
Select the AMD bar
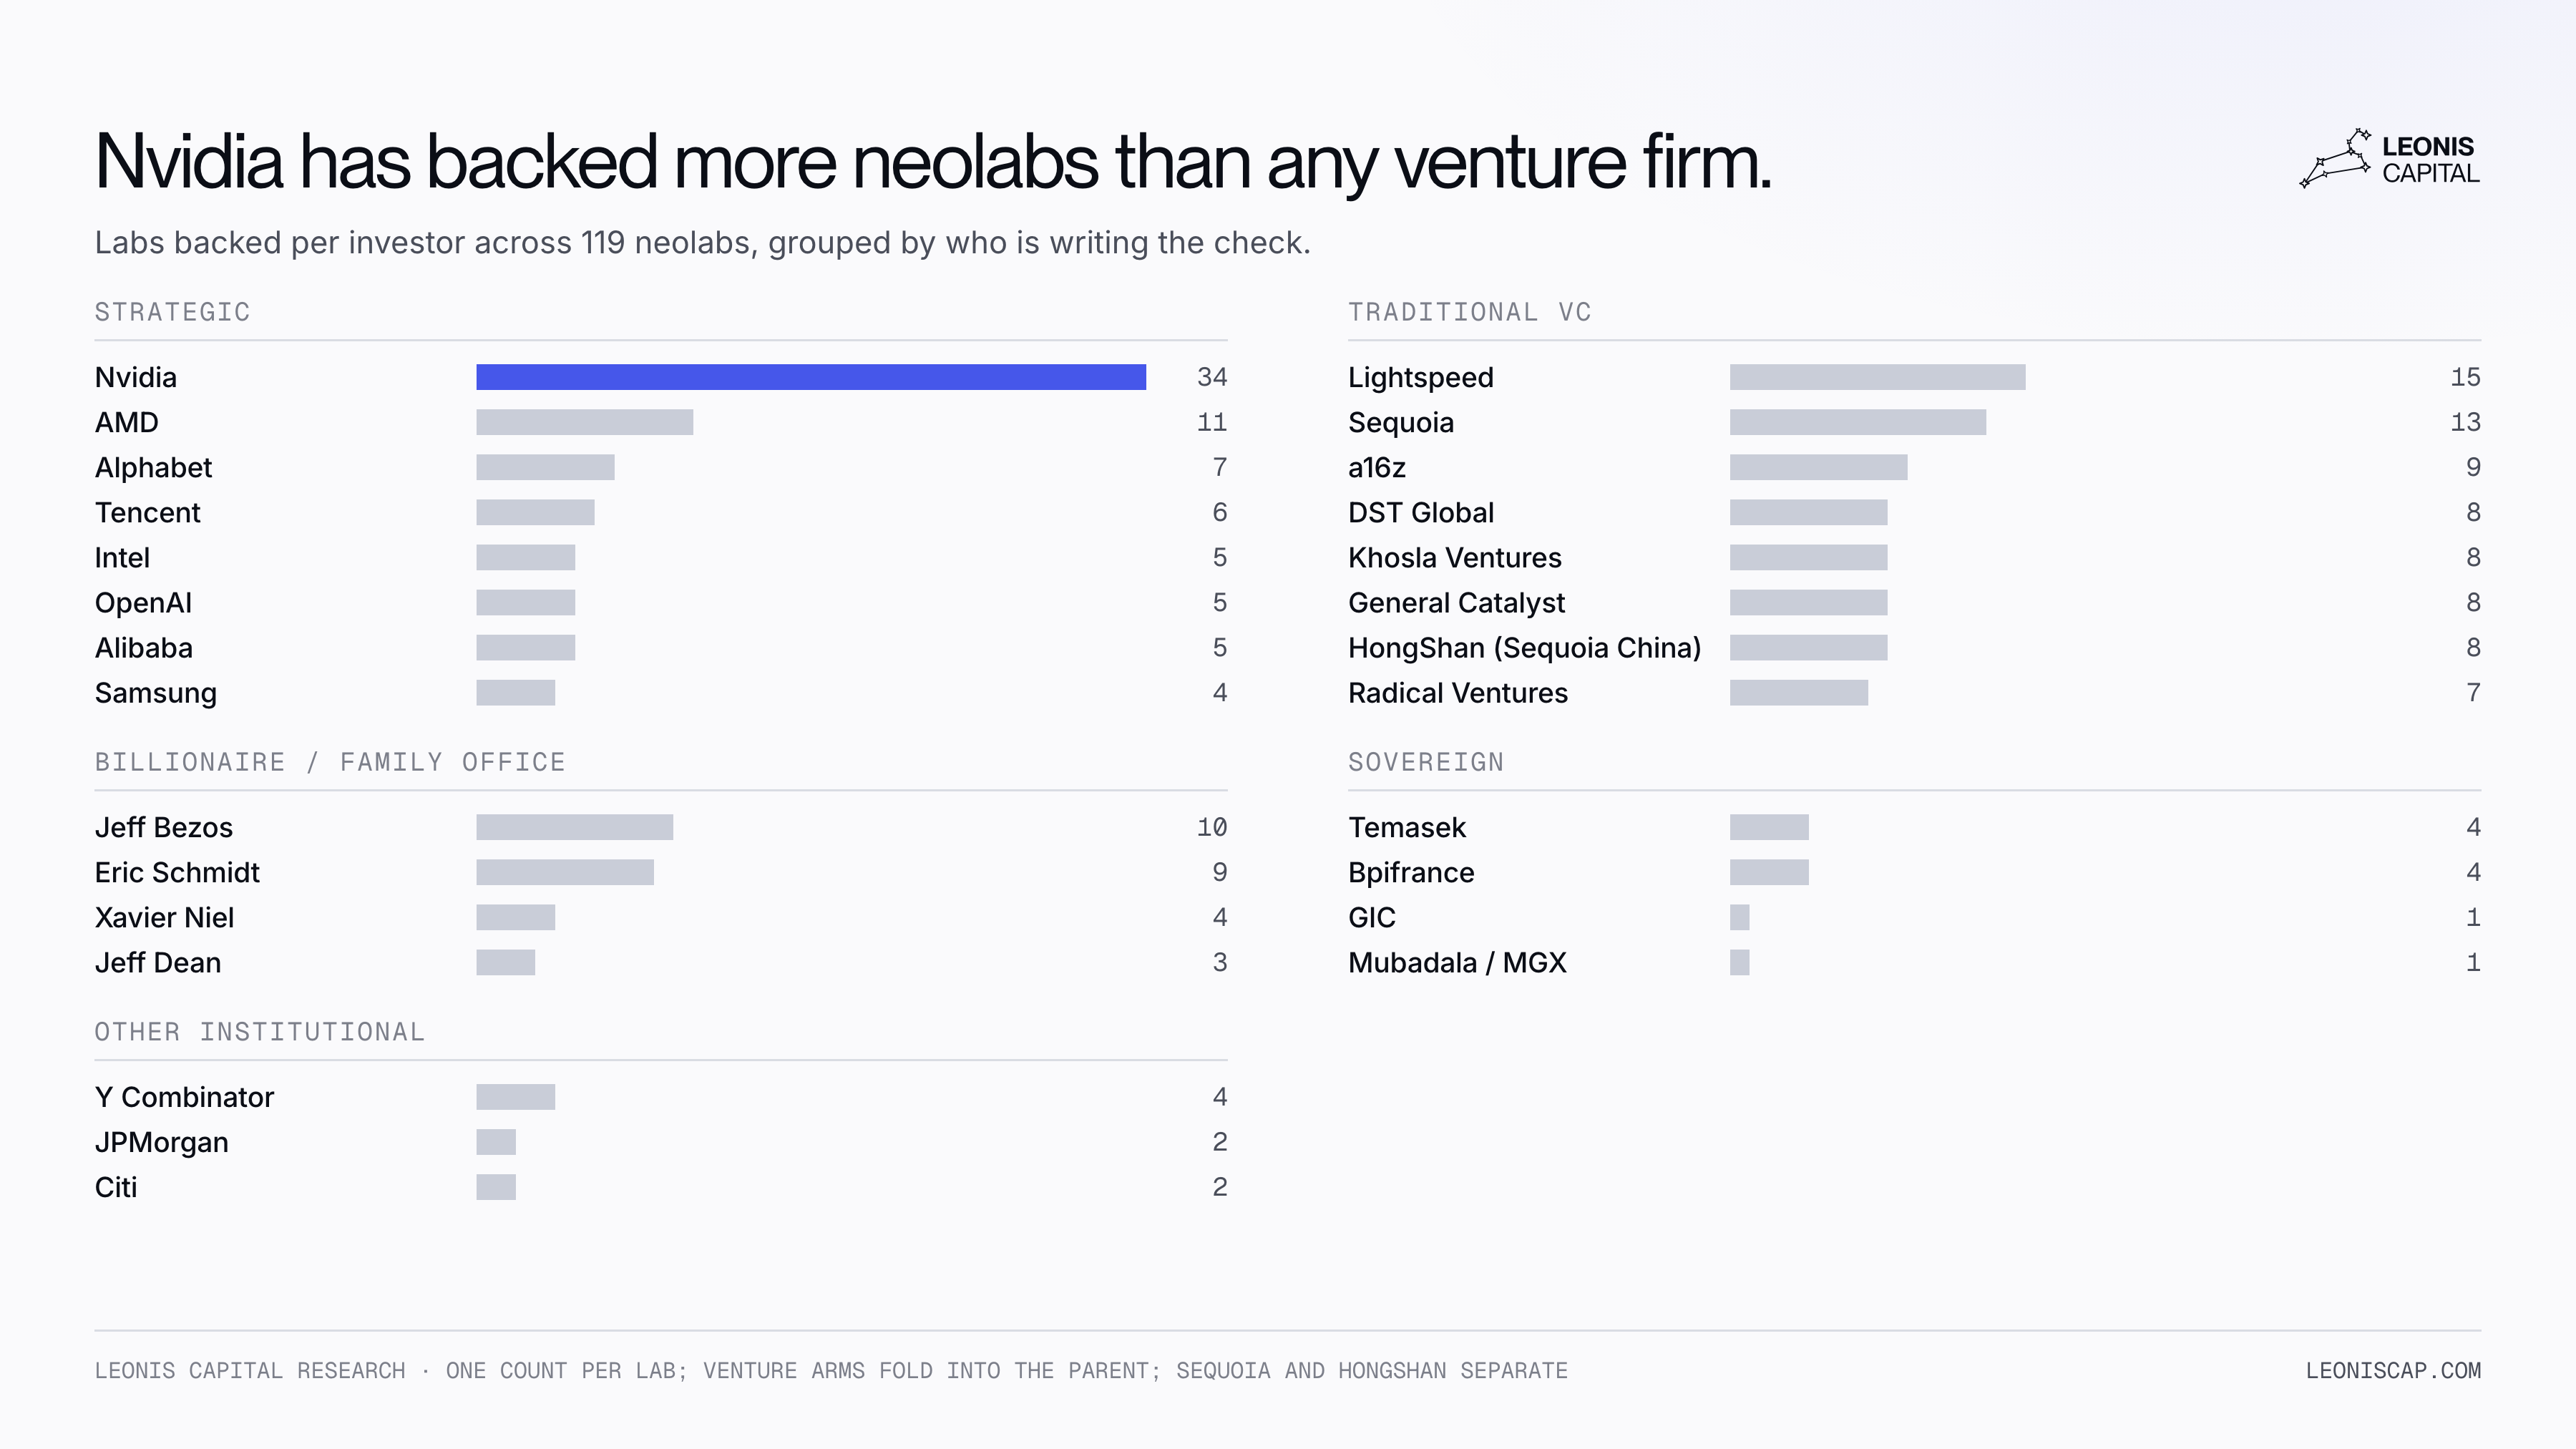pos(584,422)
